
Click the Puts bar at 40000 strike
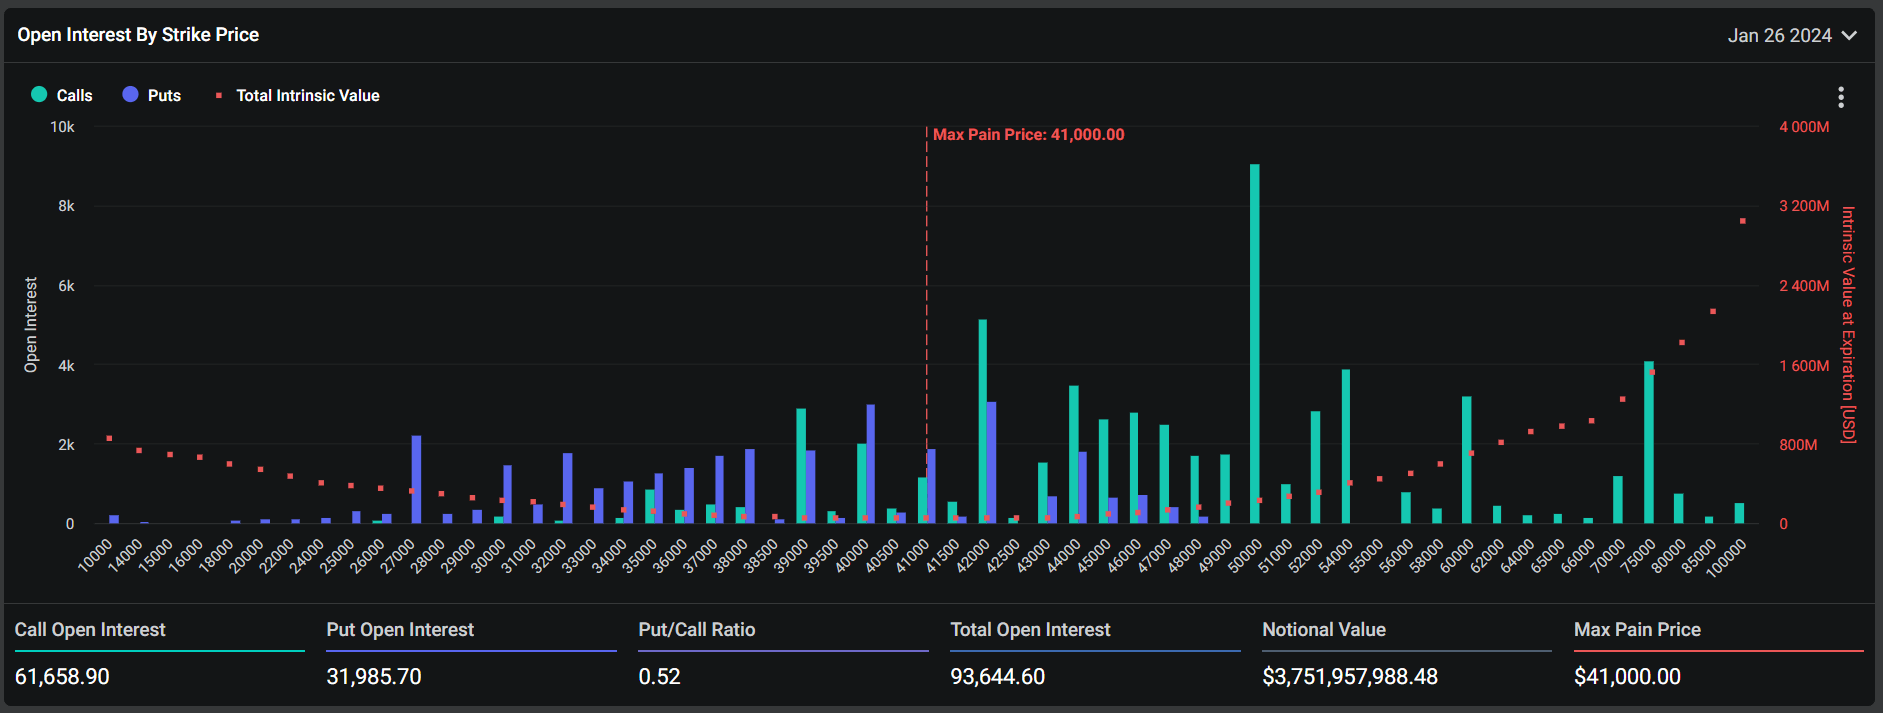871,464
